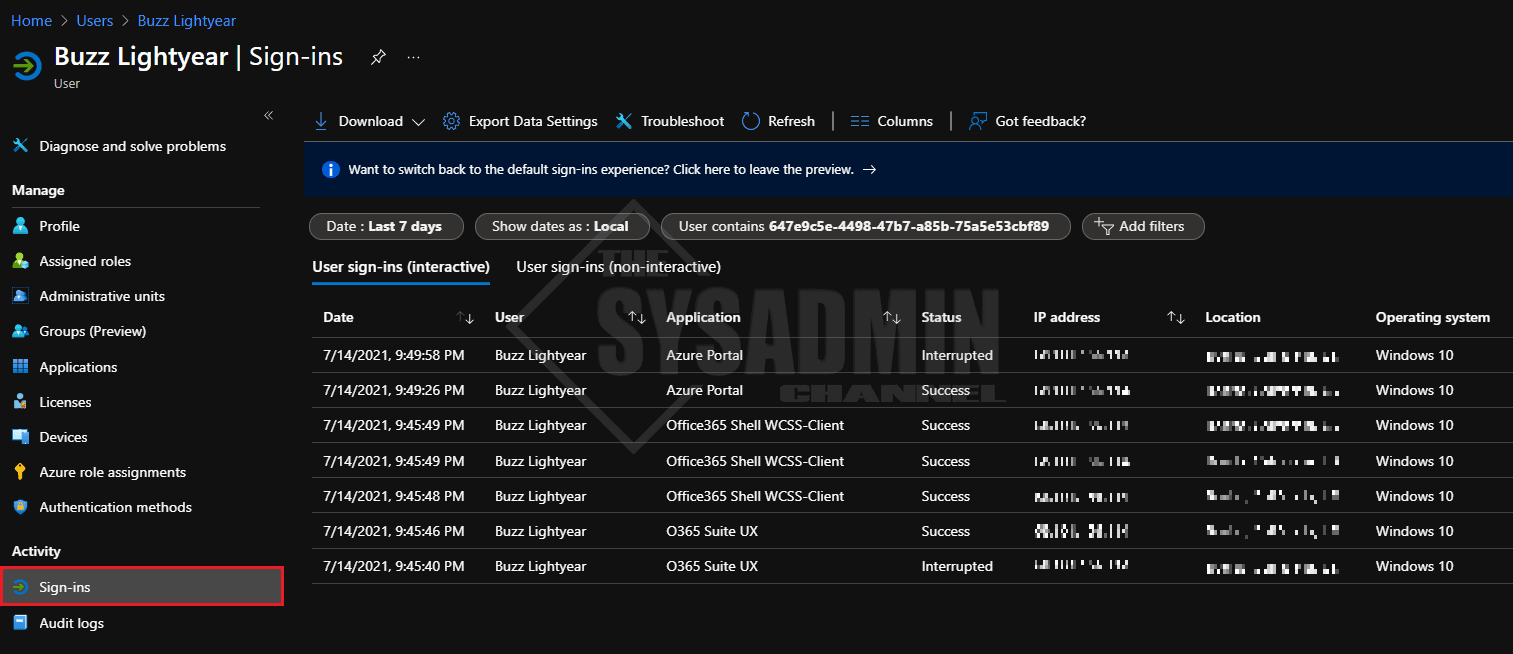Screen dimensions: 1513x654
Task: Switch to User sign-ins (interactive) tab
Action: coord(401,267)
